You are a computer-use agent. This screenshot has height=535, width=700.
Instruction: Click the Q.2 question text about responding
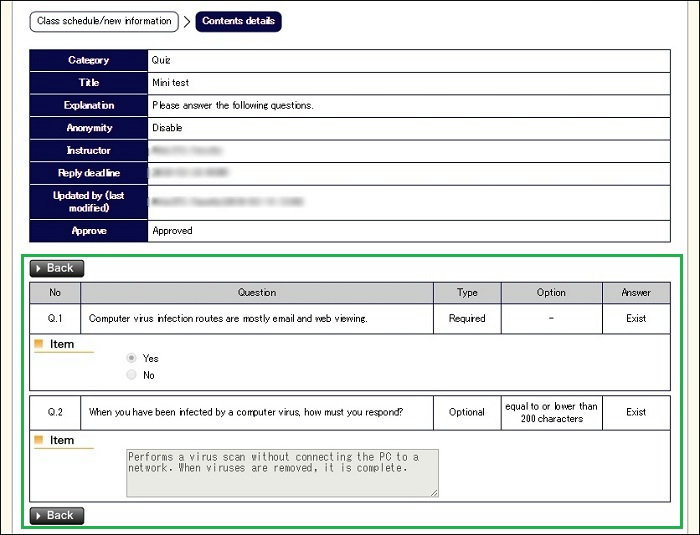point(245,412)
